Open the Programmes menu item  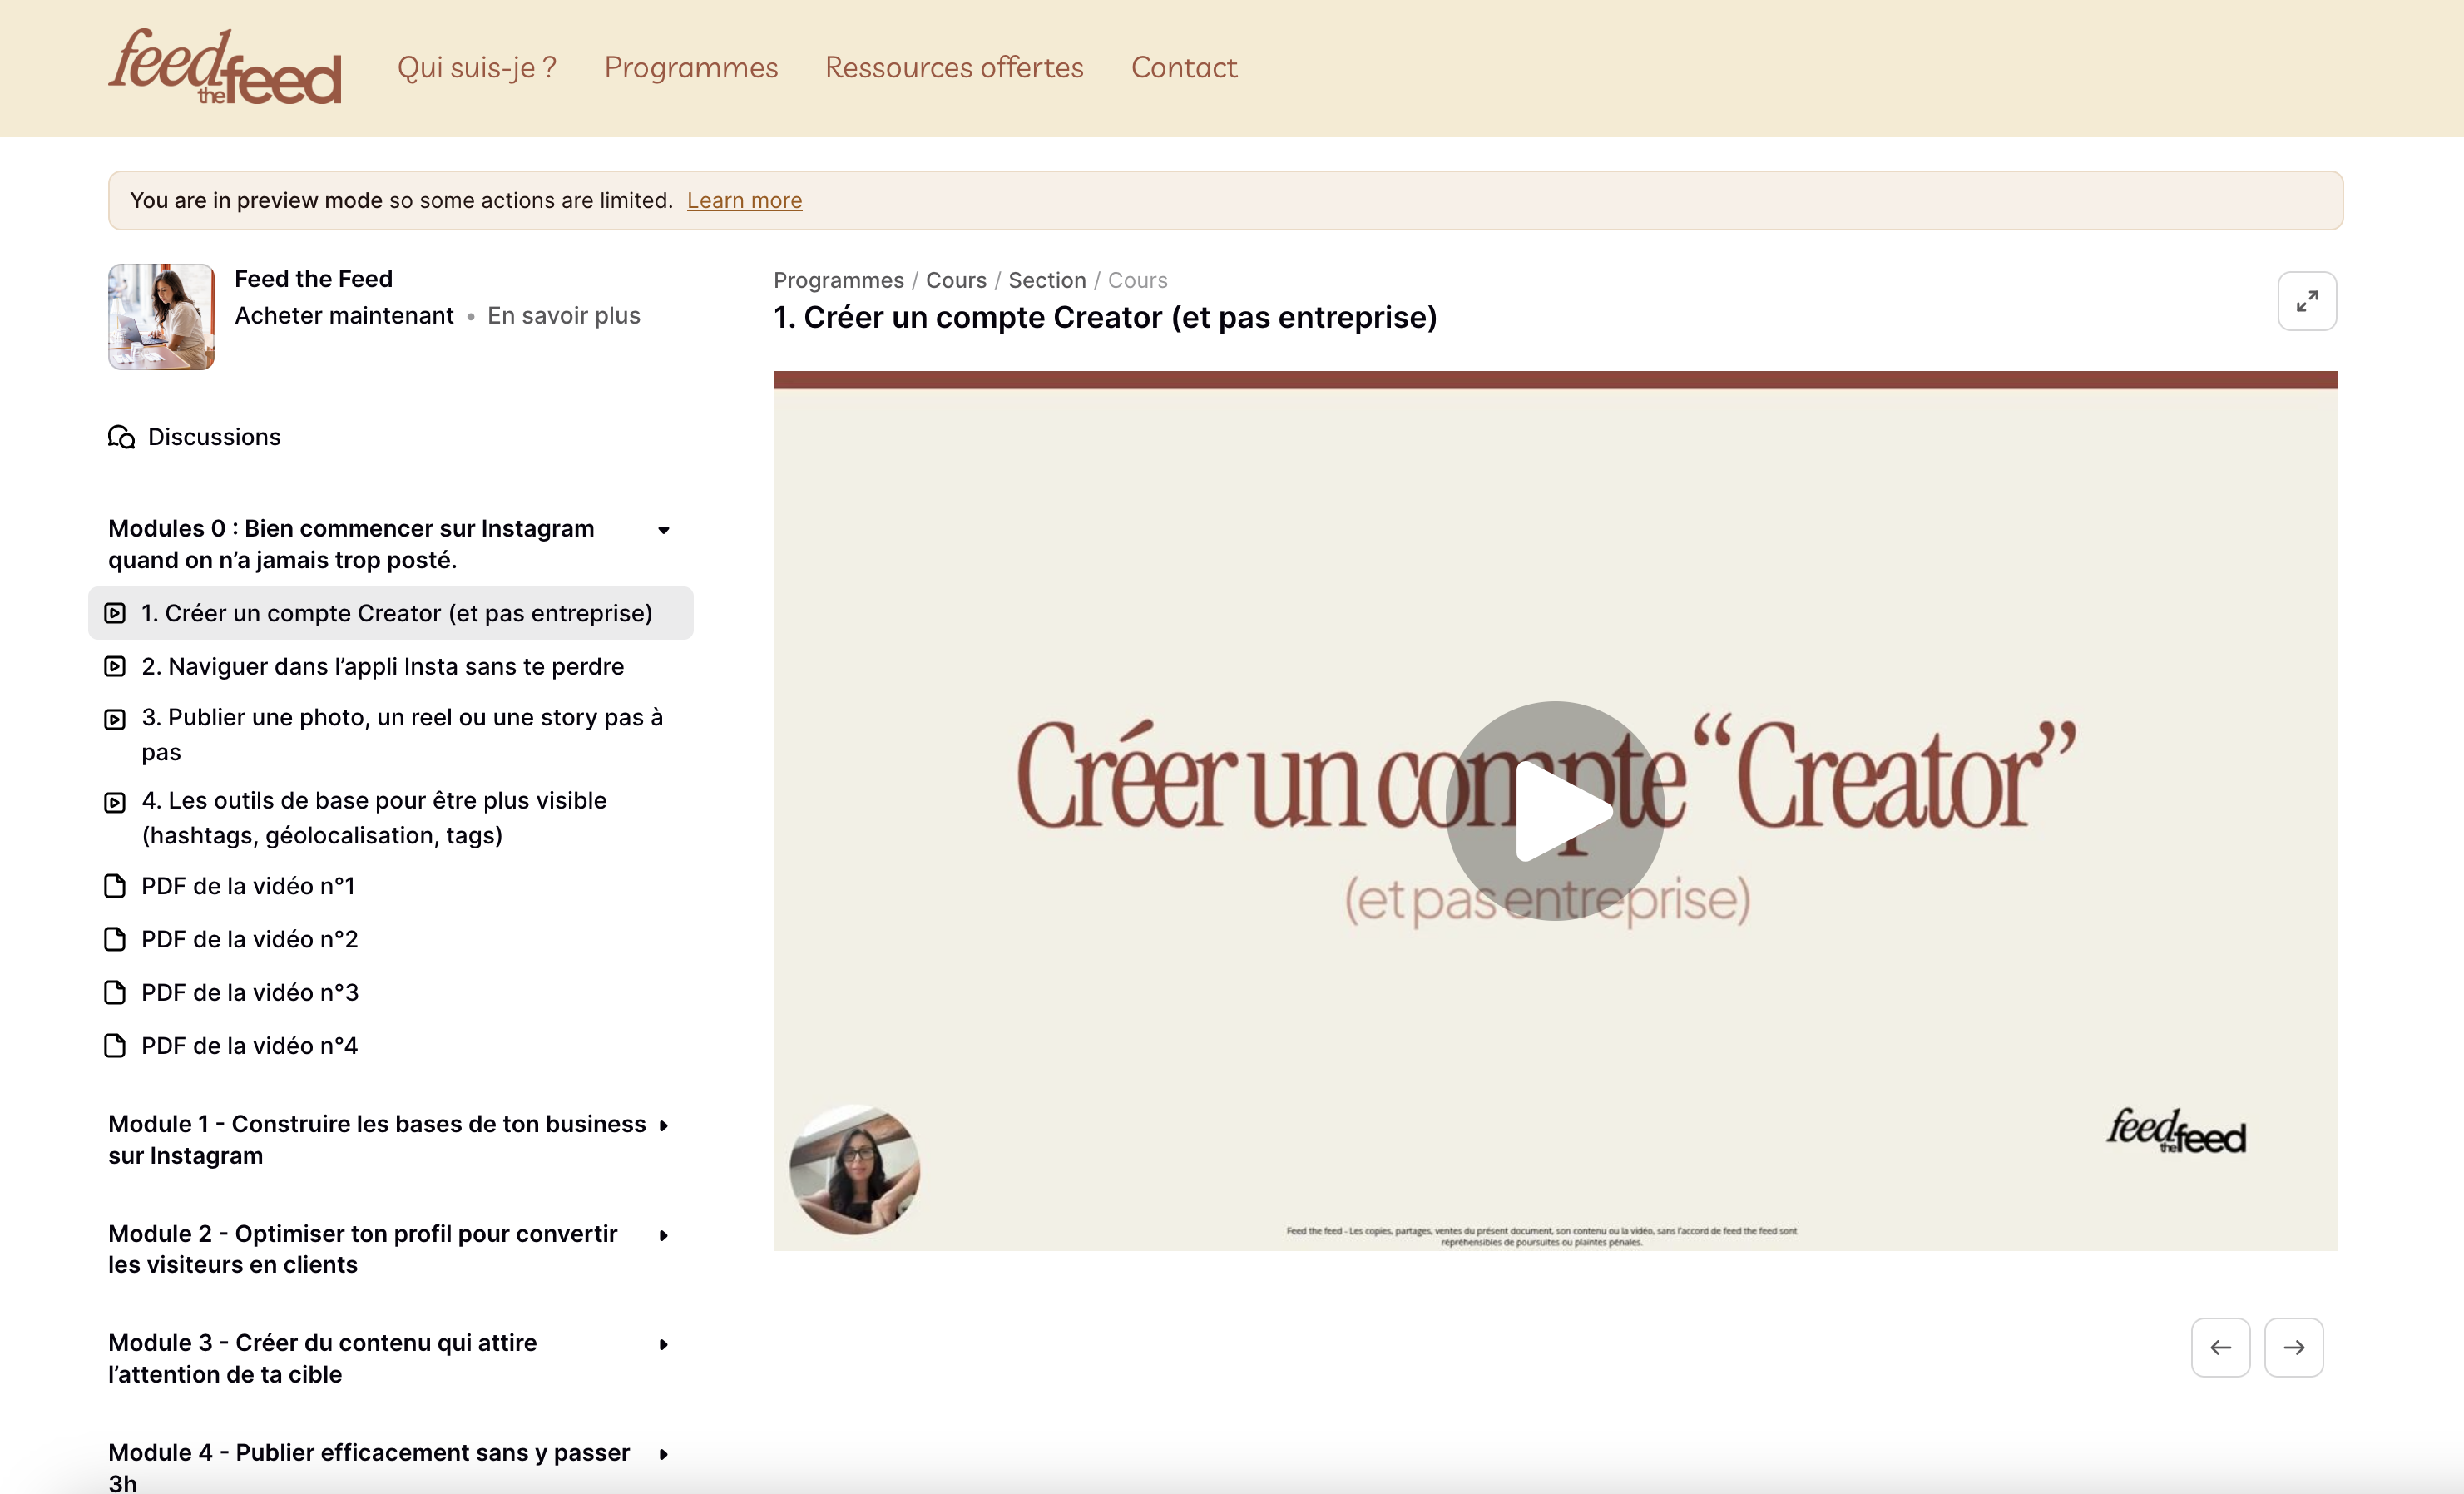click(690, 67)
